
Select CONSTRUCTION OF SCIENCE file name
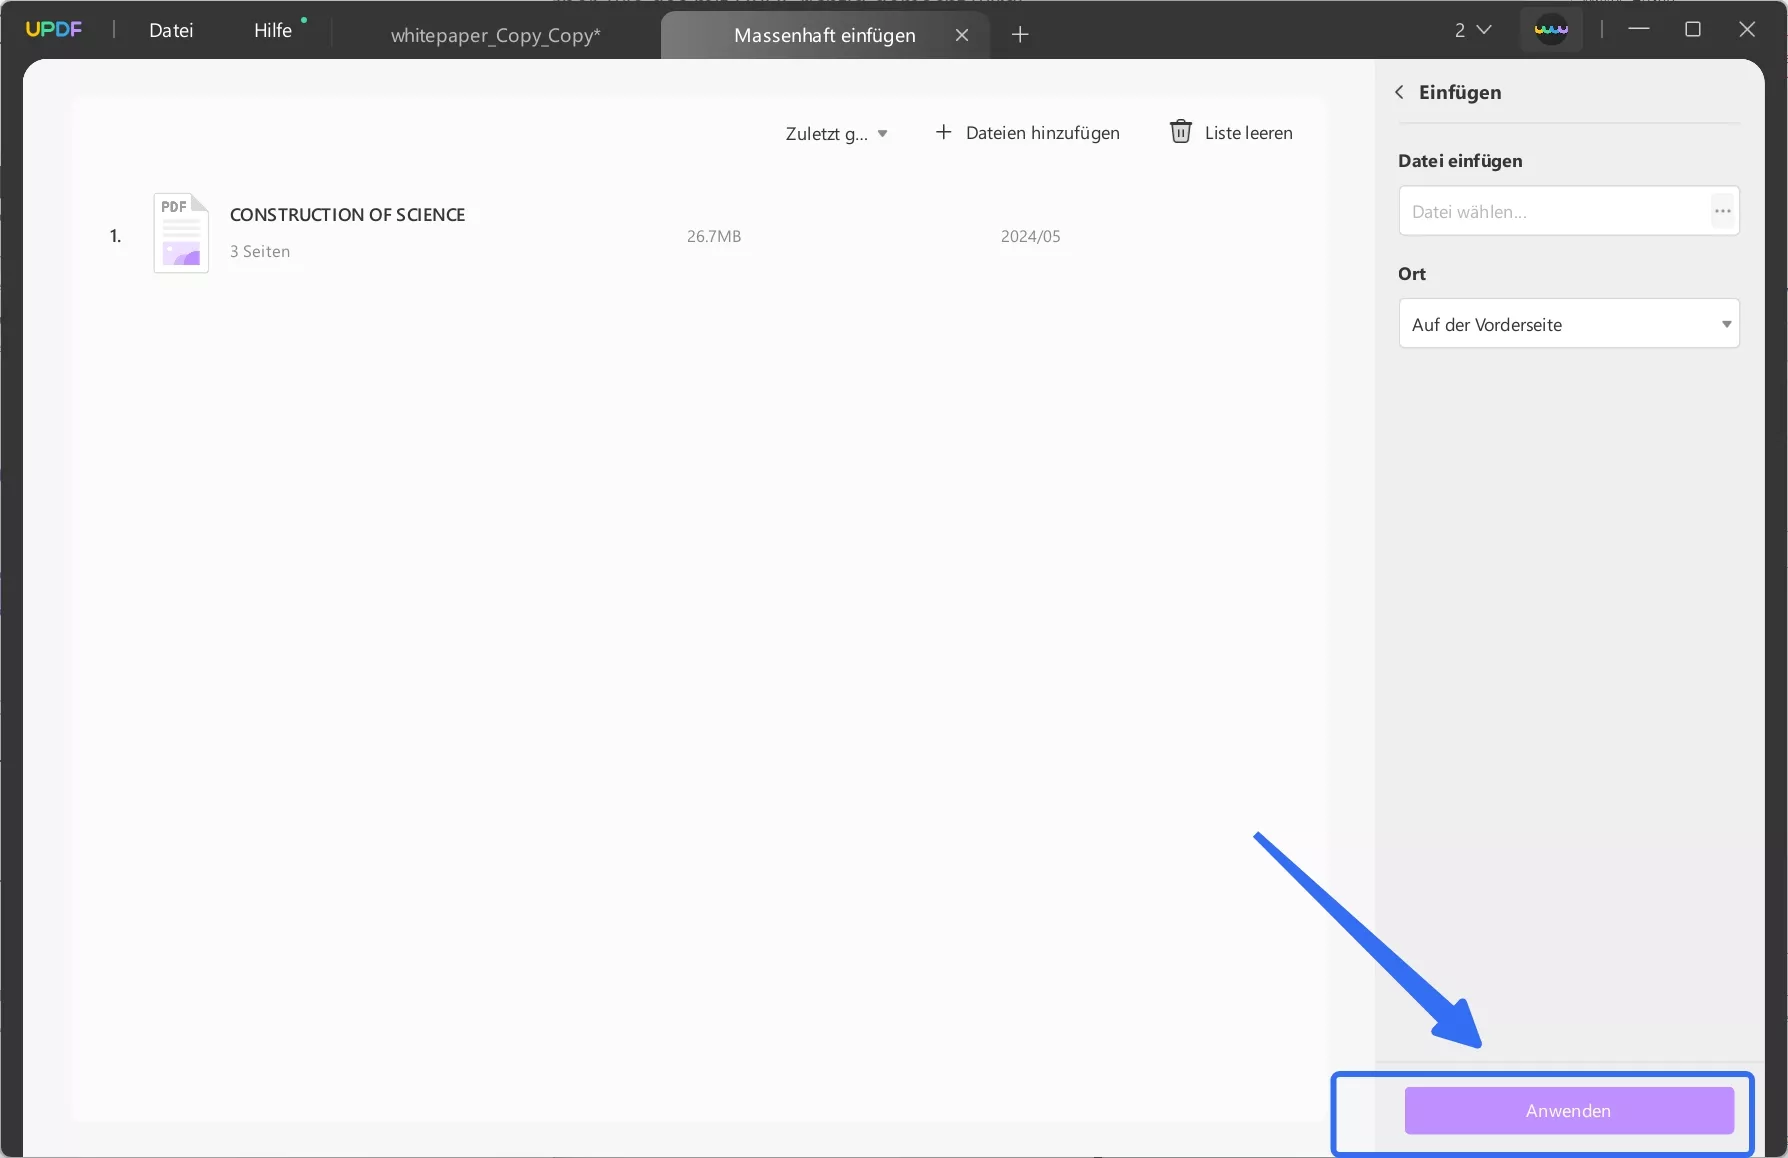click(x=348, y=214)
